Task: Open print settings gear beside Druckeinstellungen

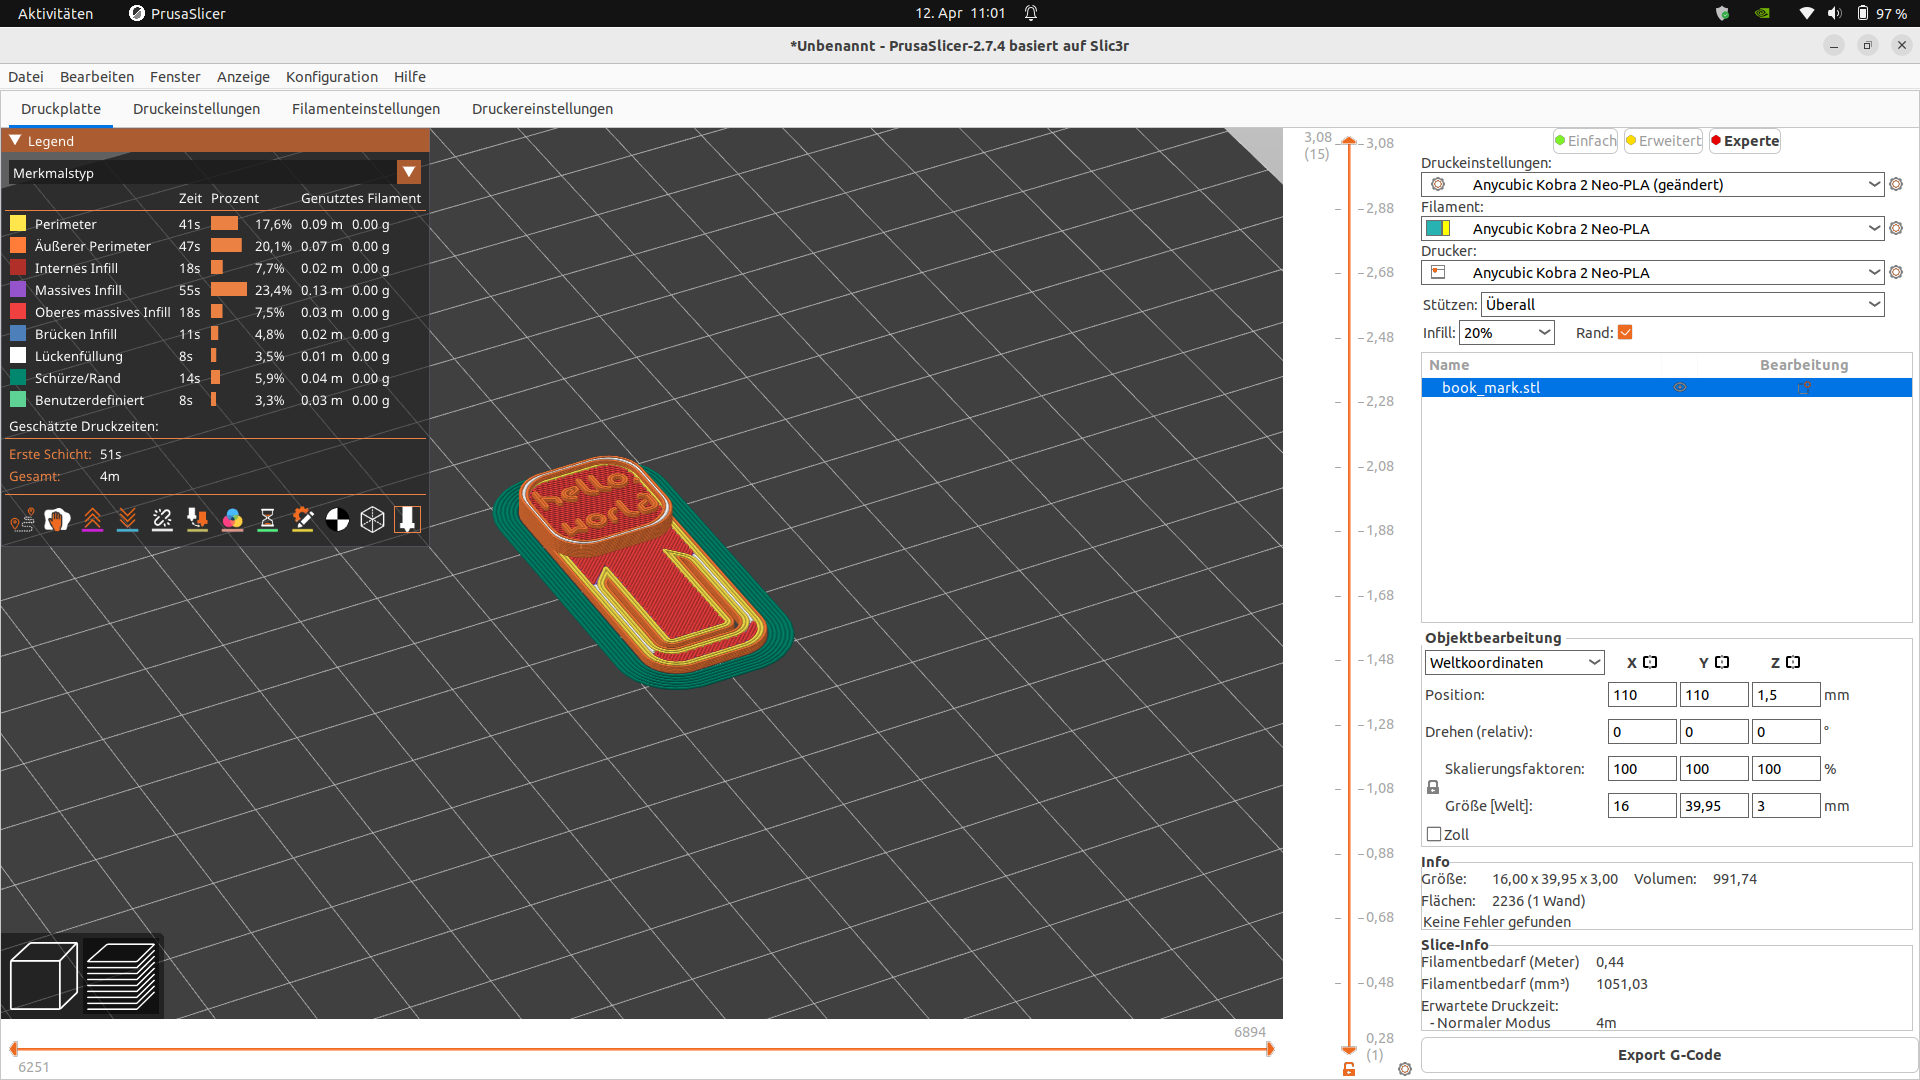Action: pyautogui.click(x=1896, y=184)
